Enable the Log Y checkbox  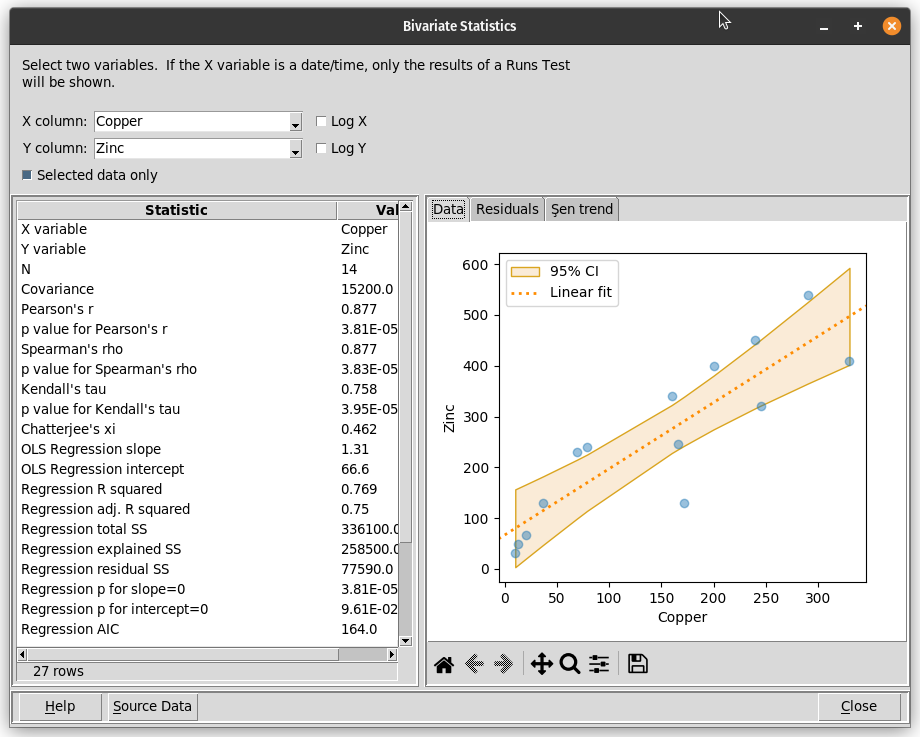(x=322, y=149)
